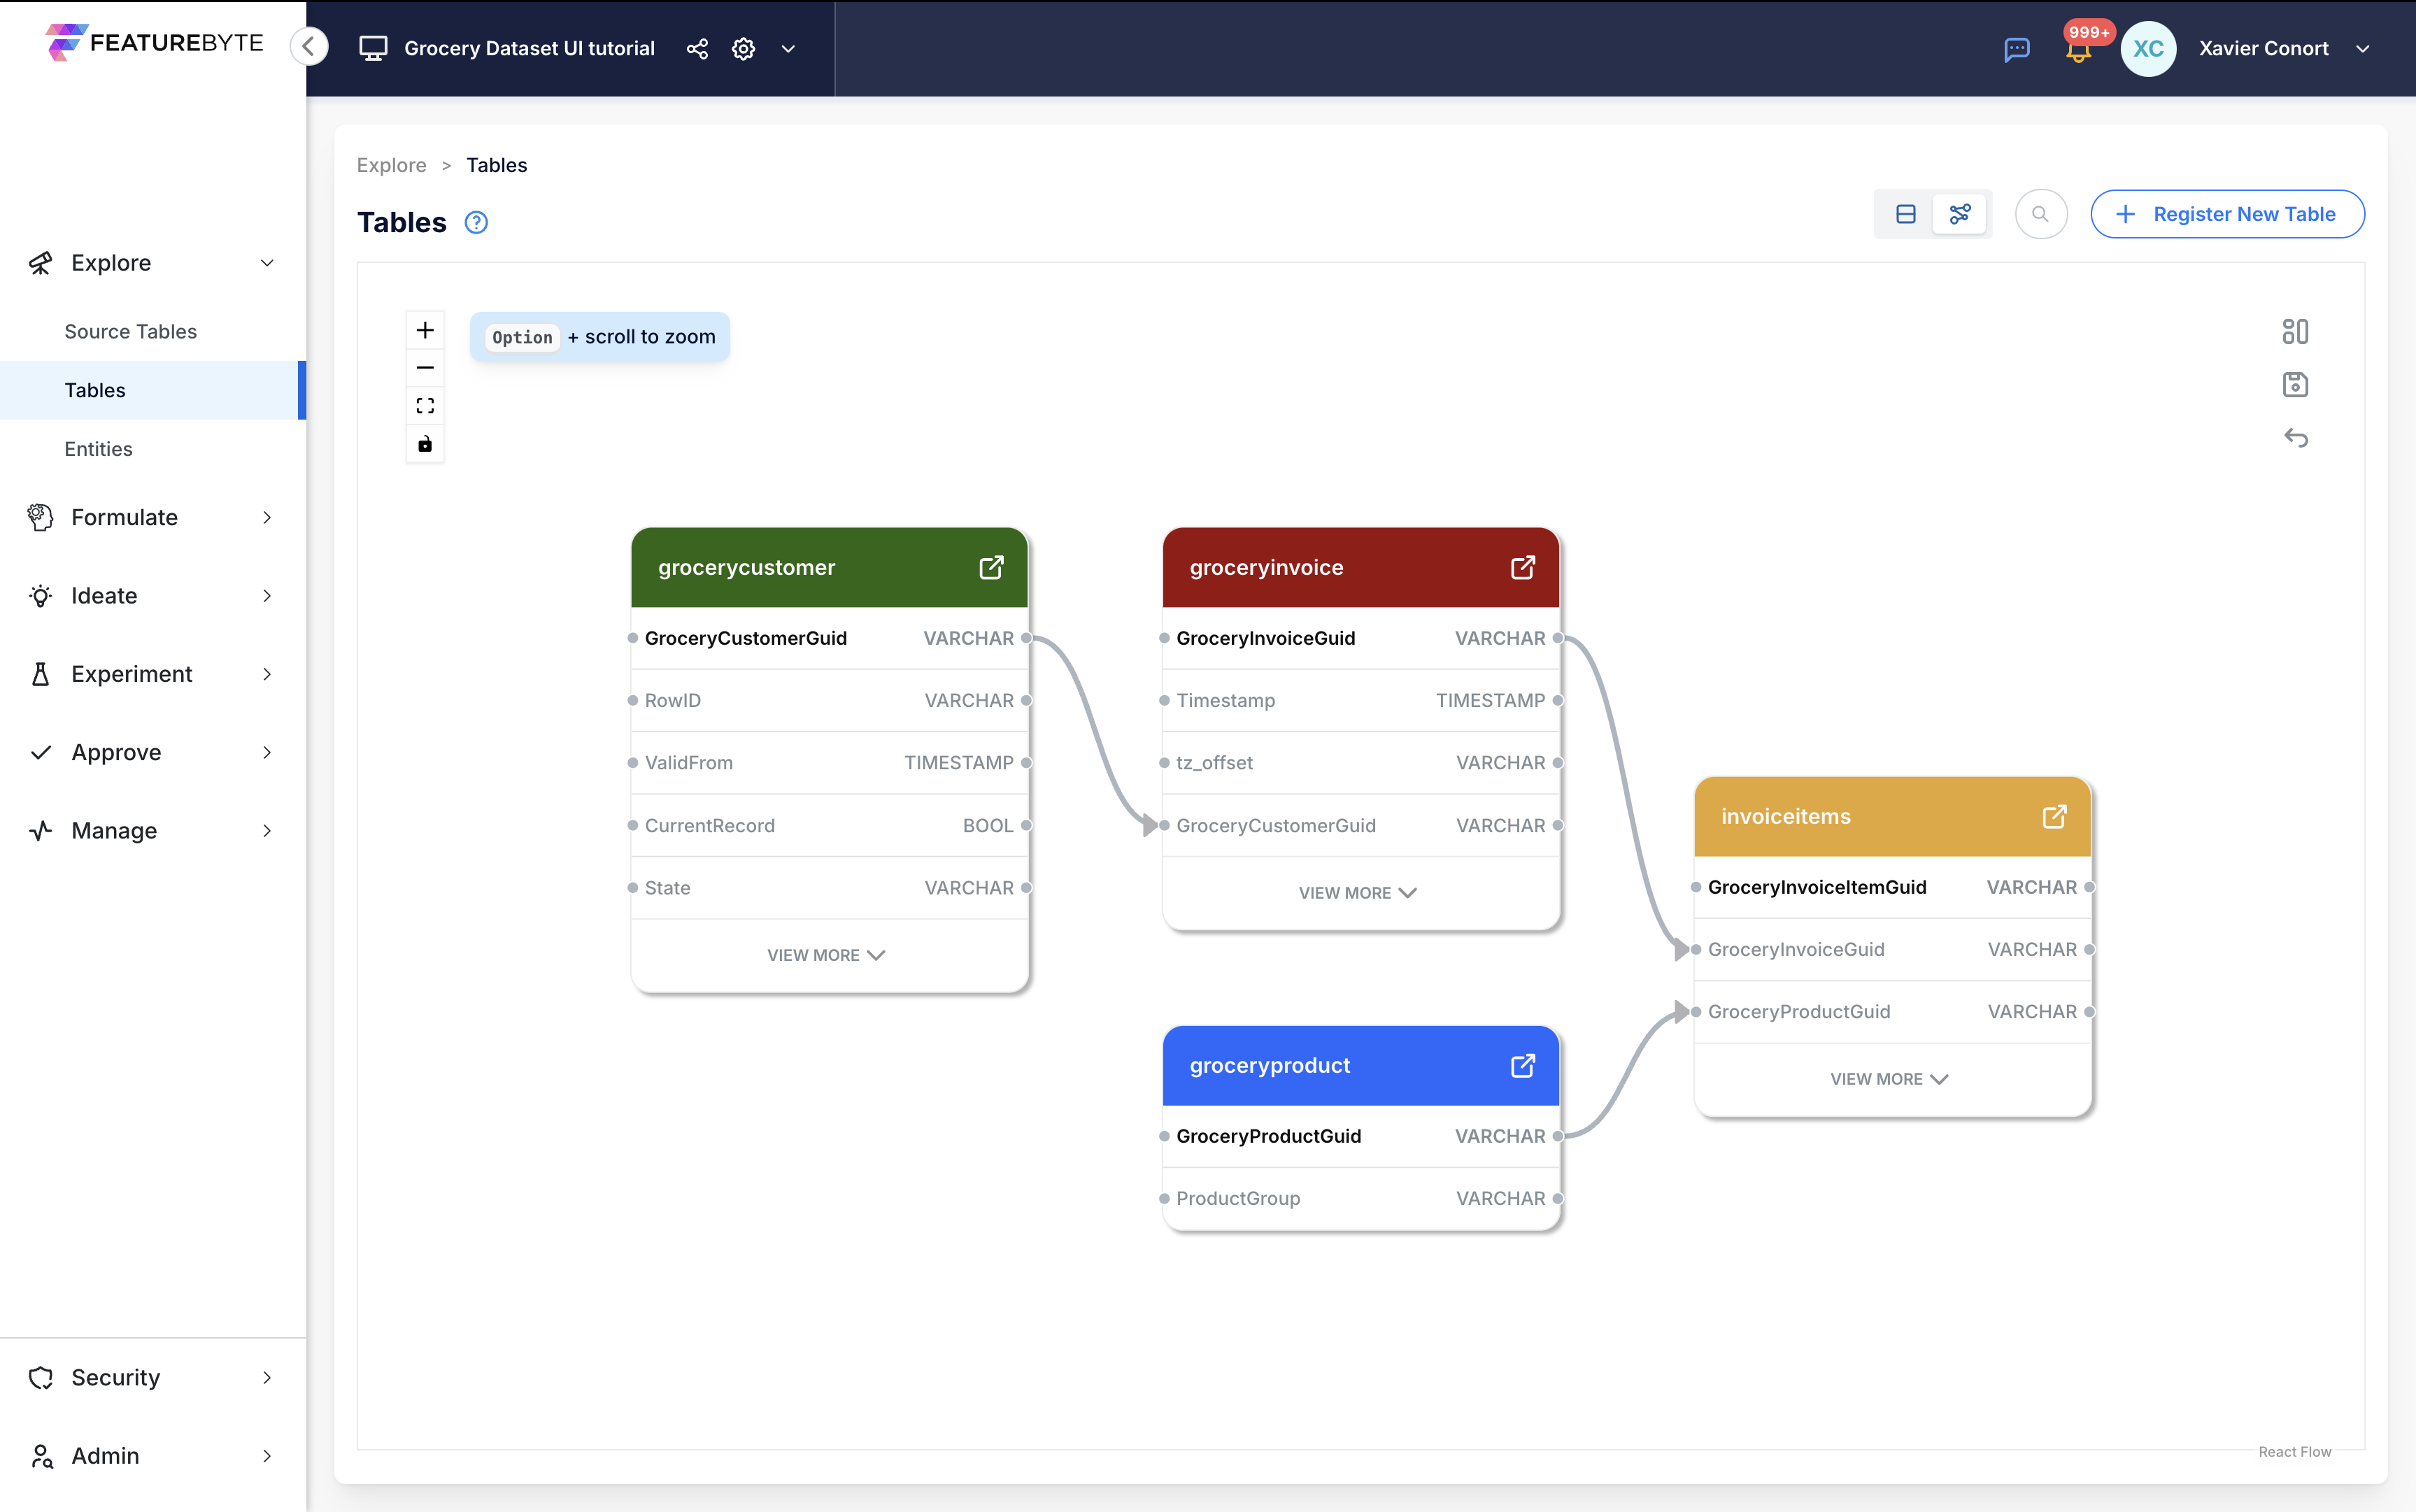Fit view using the fullscreen control
Viewport: 2416px width, 1512px height.
pos(425,406)
